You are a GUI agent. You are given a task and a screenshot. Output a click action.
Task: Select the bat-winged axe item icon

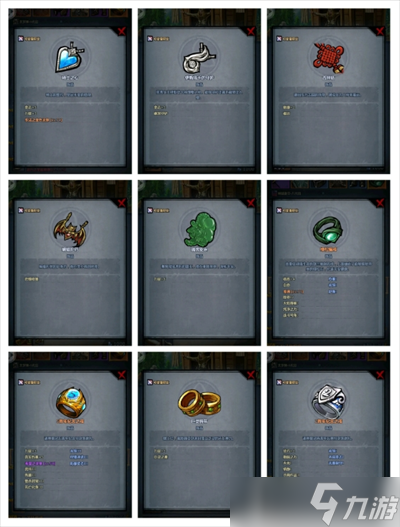70,230
